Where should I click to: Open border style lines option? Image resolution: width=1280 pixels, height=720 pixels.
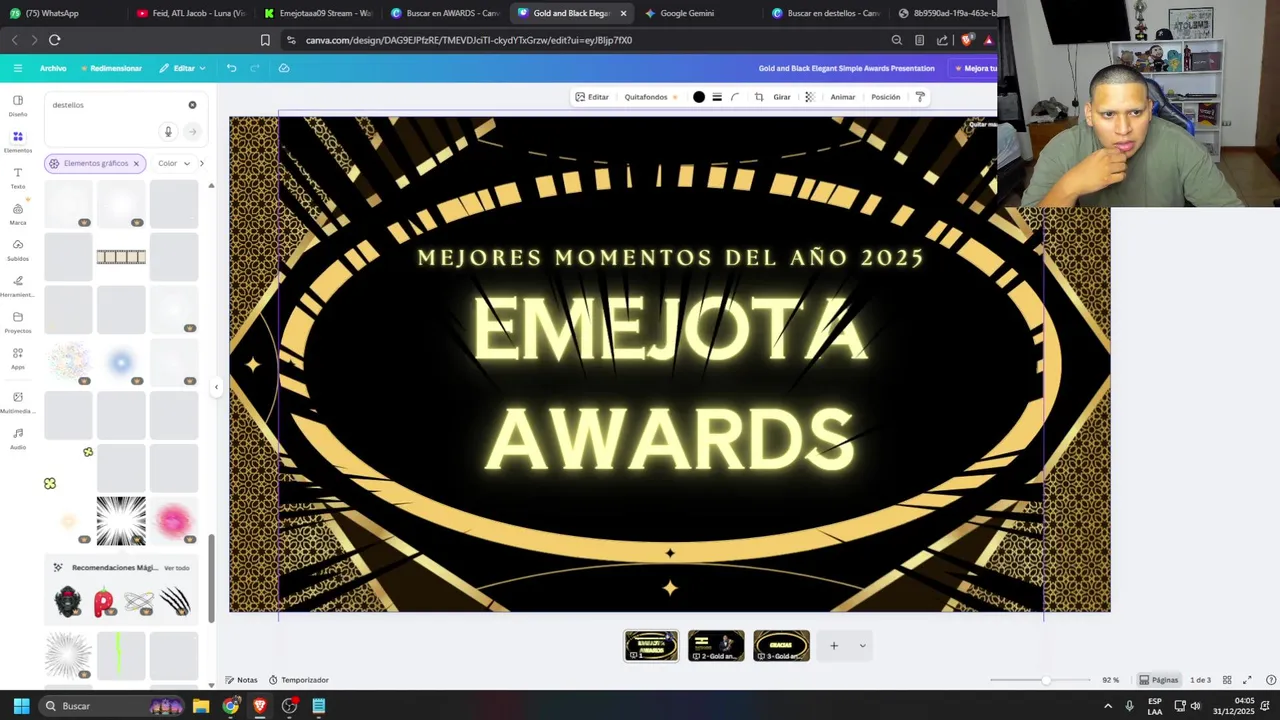coord(717,97)
